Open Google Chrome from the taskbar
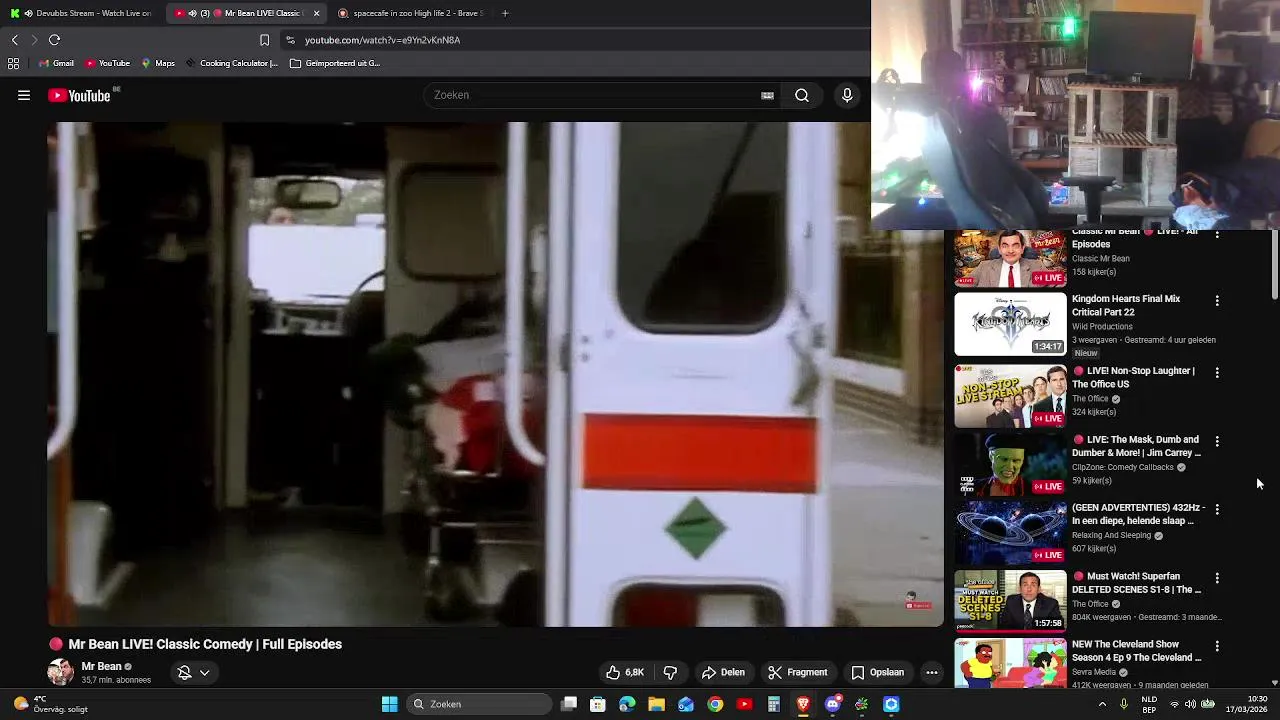The width and height of the screenshot is (1280, 720). (x=715, y=704)
